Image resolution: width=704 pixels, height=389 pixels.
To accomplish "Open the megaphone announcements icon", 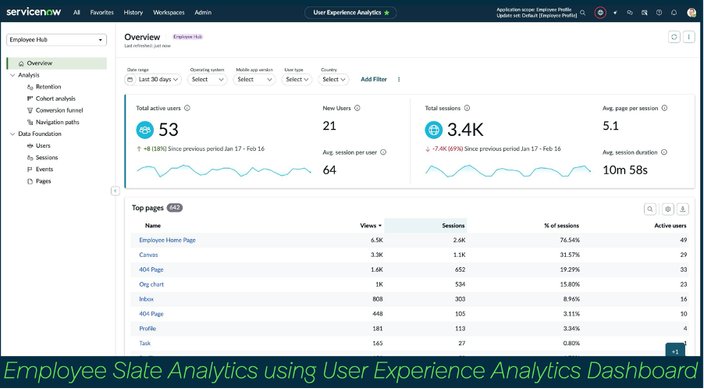I will [615, 13].
